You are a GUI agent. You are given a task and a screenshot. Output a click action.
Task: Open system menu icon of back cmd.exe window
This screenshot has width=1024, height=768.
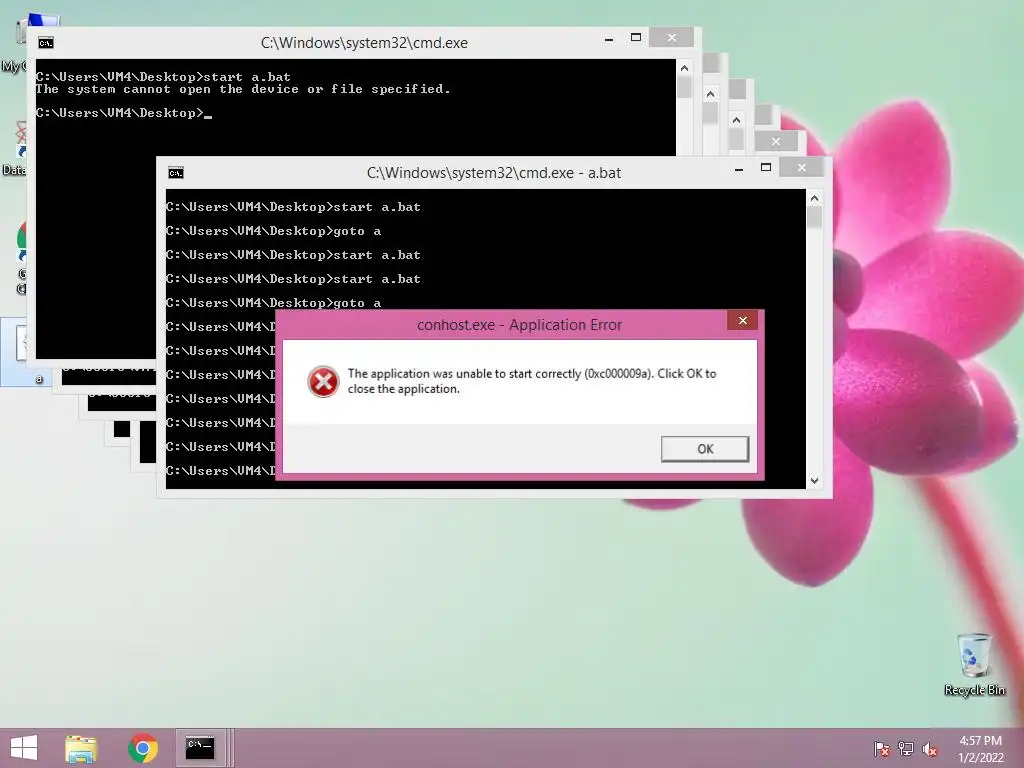point(46,43)
